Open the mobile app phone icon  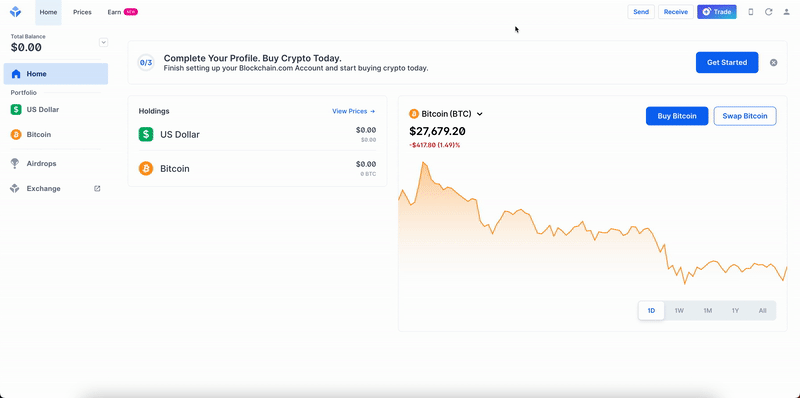click(x=751, y=12)
